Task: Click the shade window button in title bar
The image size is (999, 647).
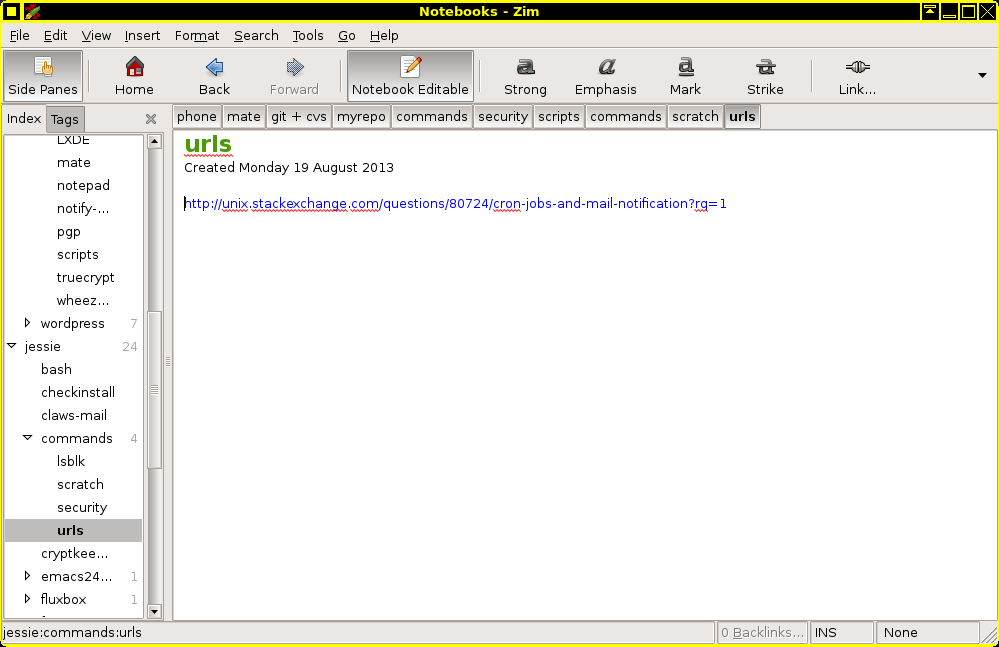Action: 930,11
